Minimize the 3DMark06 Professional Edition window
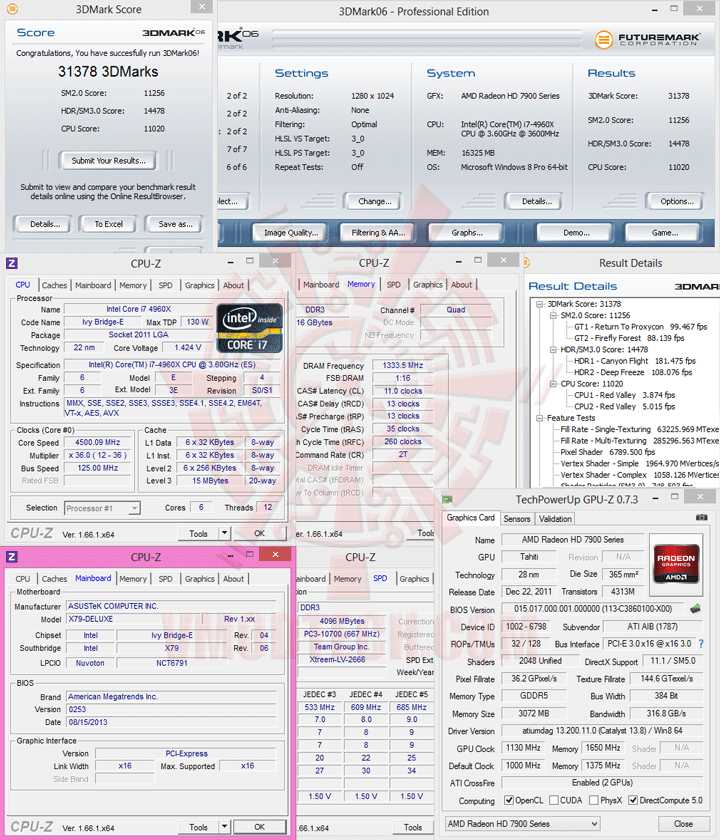 click(655, 10)
